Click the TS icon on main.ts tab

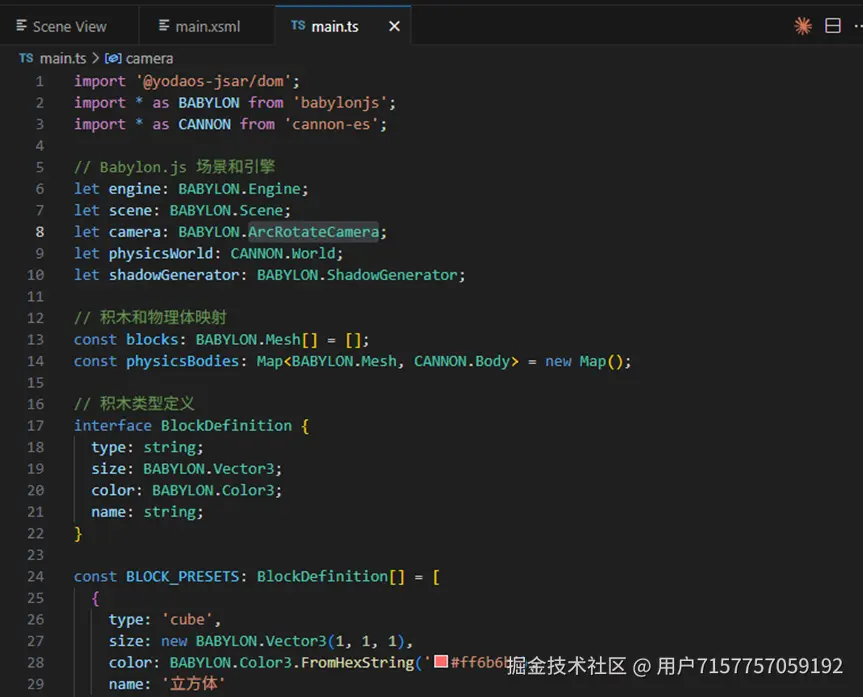tap(298, 25)
